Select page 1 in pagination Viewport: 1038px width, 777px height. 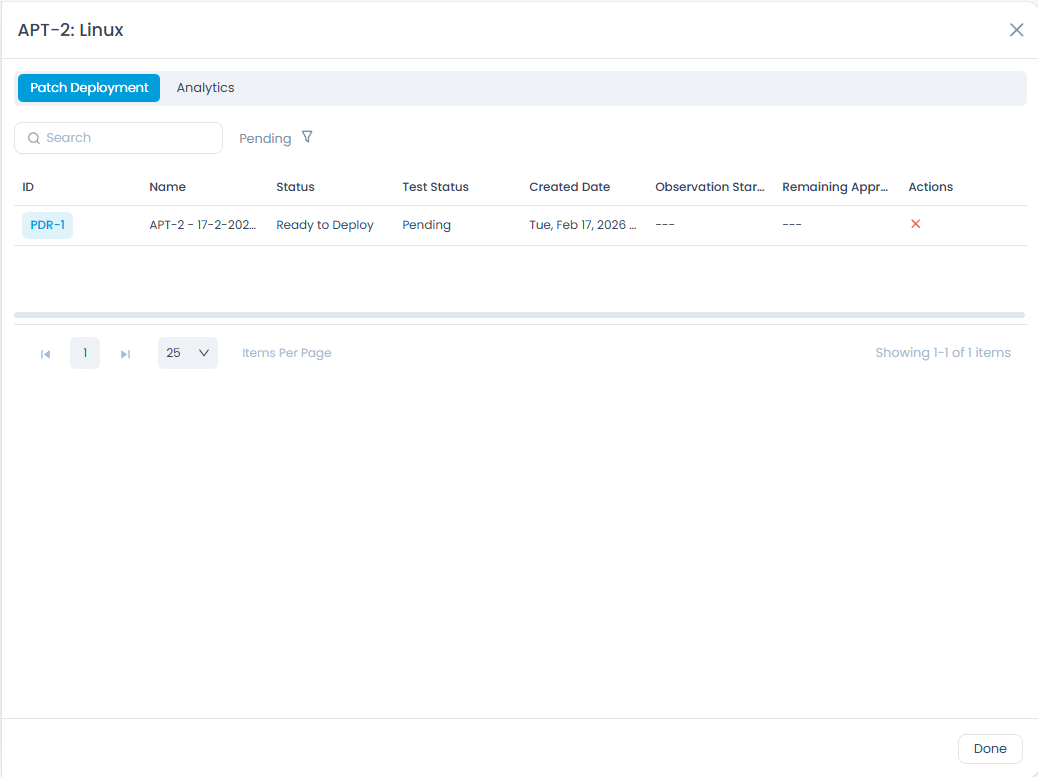85,353
